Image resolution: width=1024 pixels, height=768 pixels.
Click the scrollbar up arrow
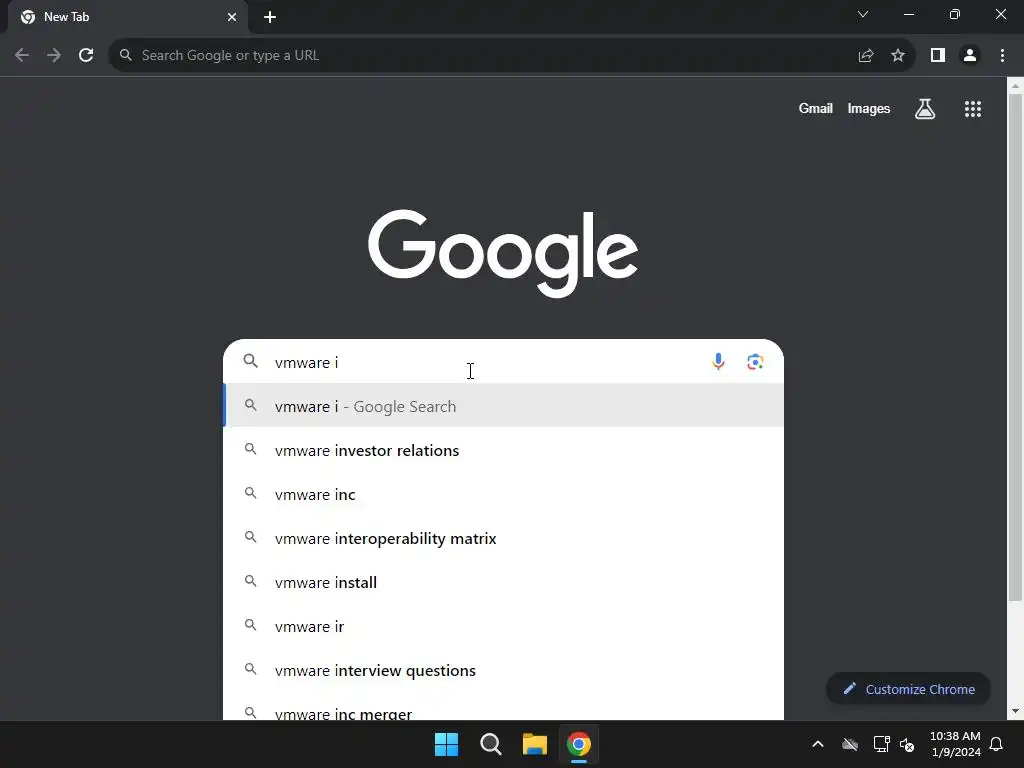point(1015,86)
